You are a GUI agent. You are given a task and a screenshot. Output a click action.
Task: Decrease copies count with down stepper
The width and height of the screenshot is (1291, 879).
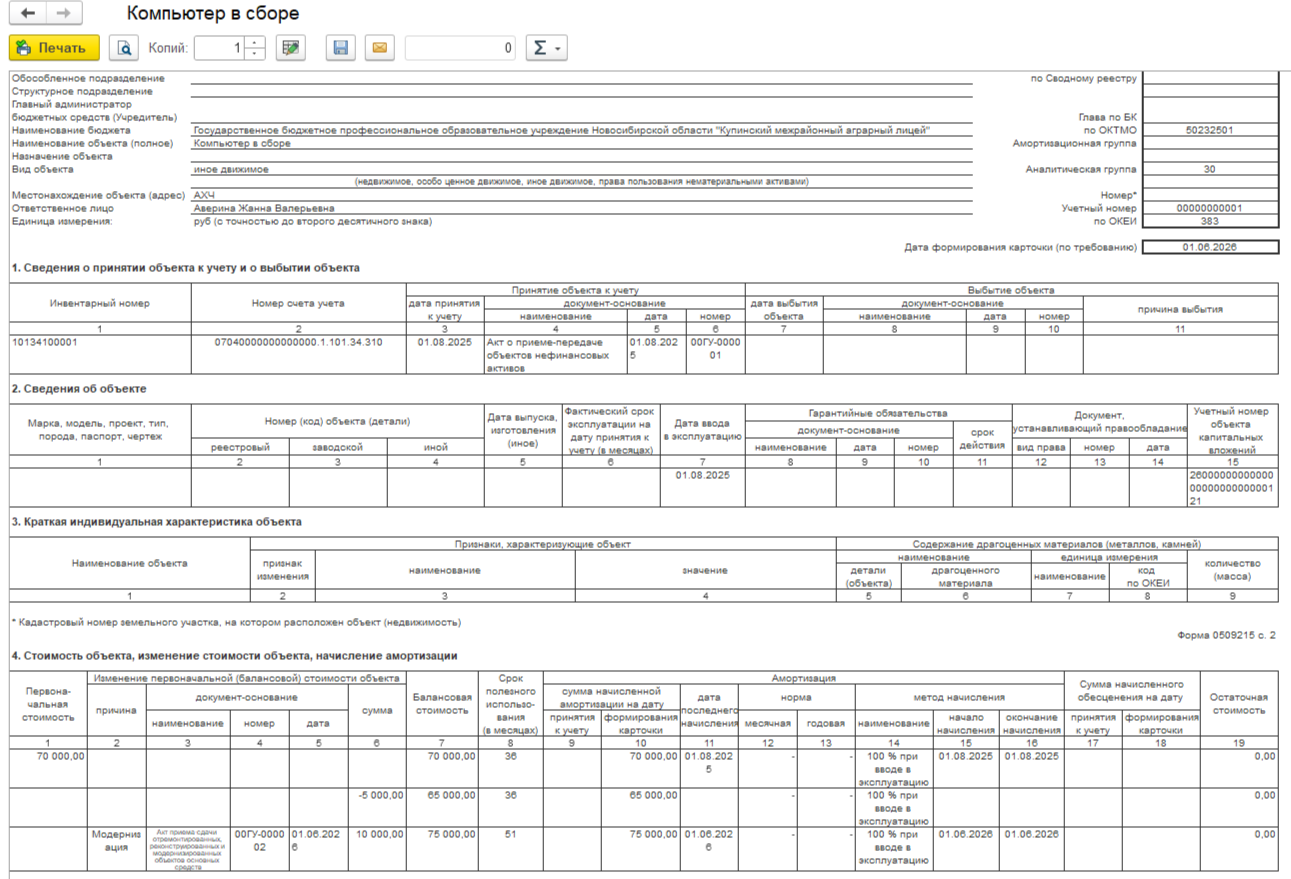point(254,53)
